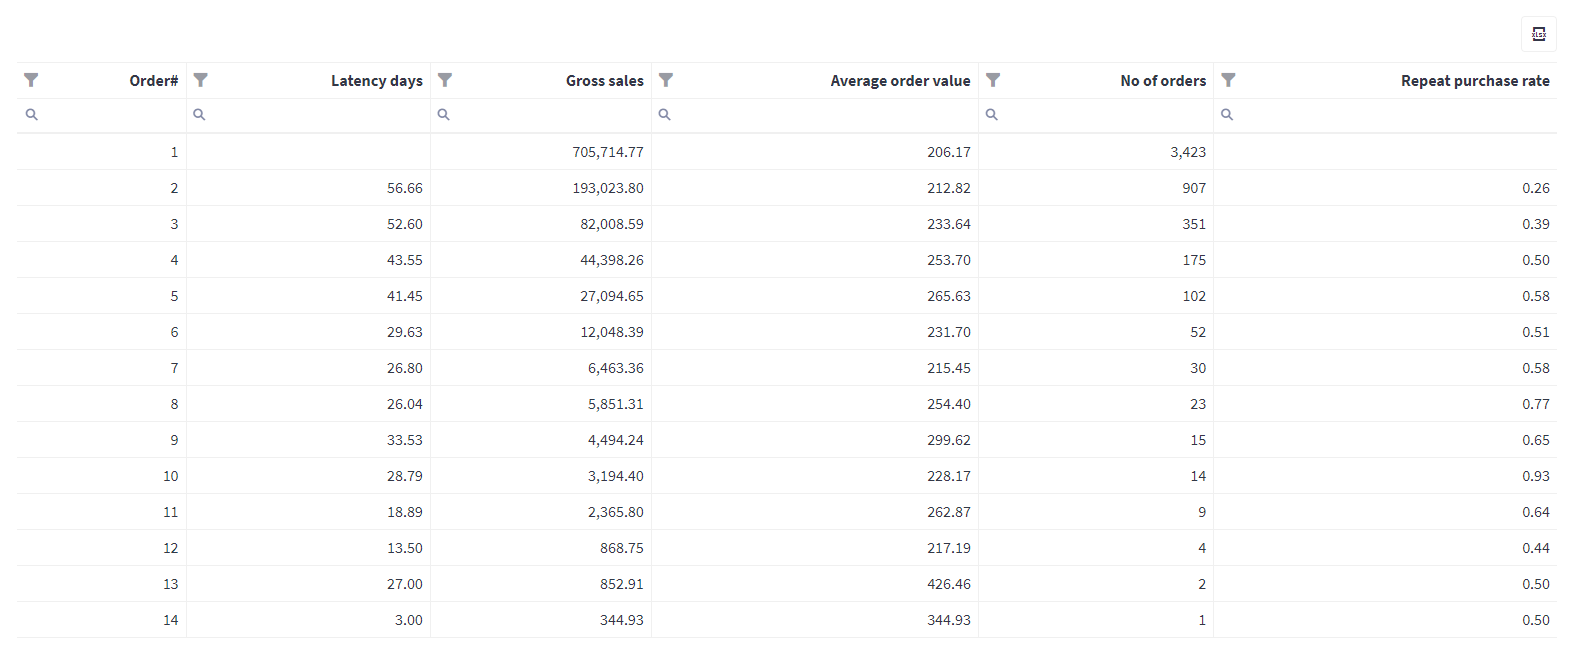Sort by the Gross sales column header
Viewport: 1576px width, 652px height.
coord(604,81)
